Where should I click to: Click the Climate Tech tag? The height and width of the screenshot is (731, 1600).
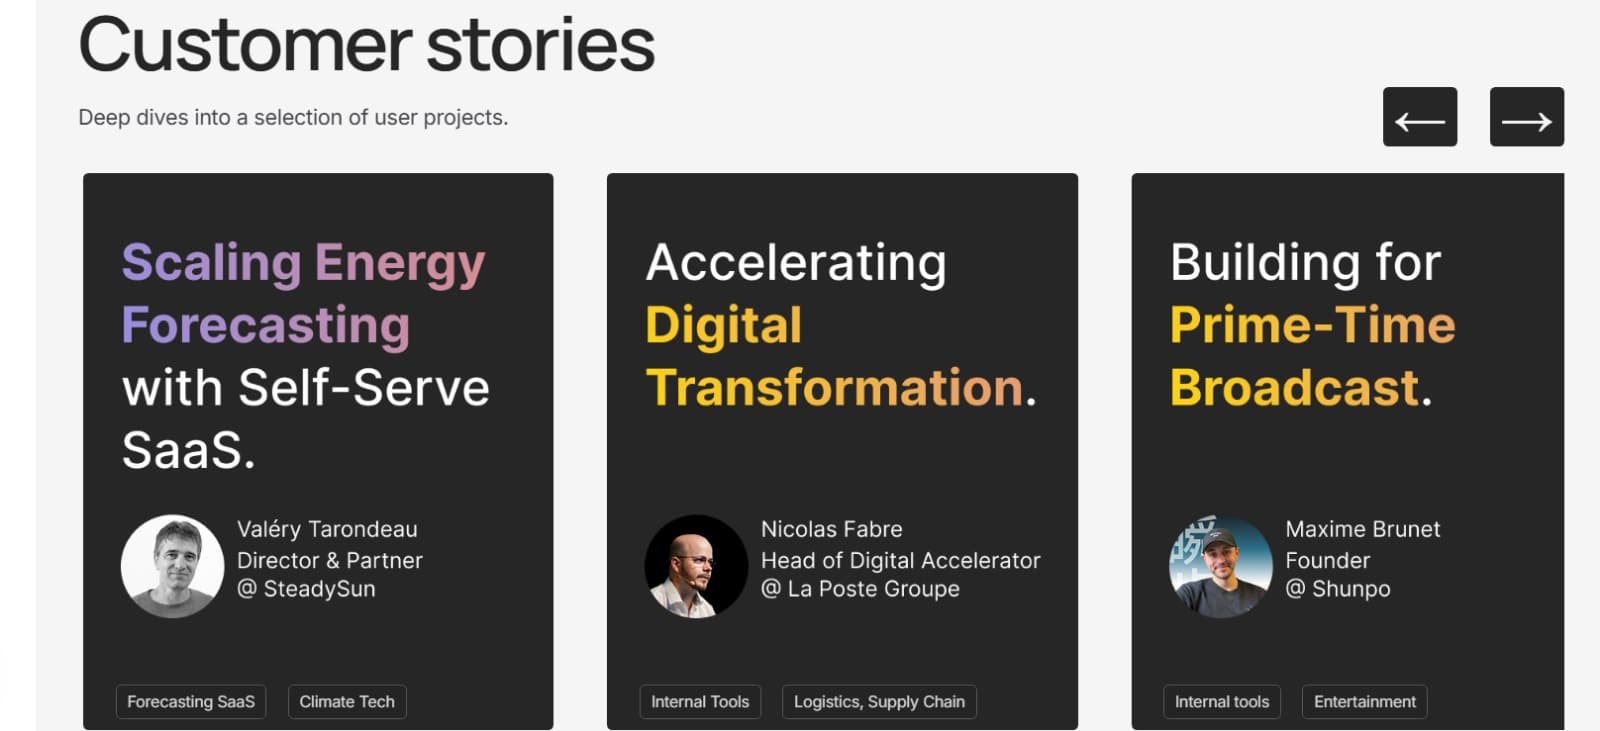[346, 701]
